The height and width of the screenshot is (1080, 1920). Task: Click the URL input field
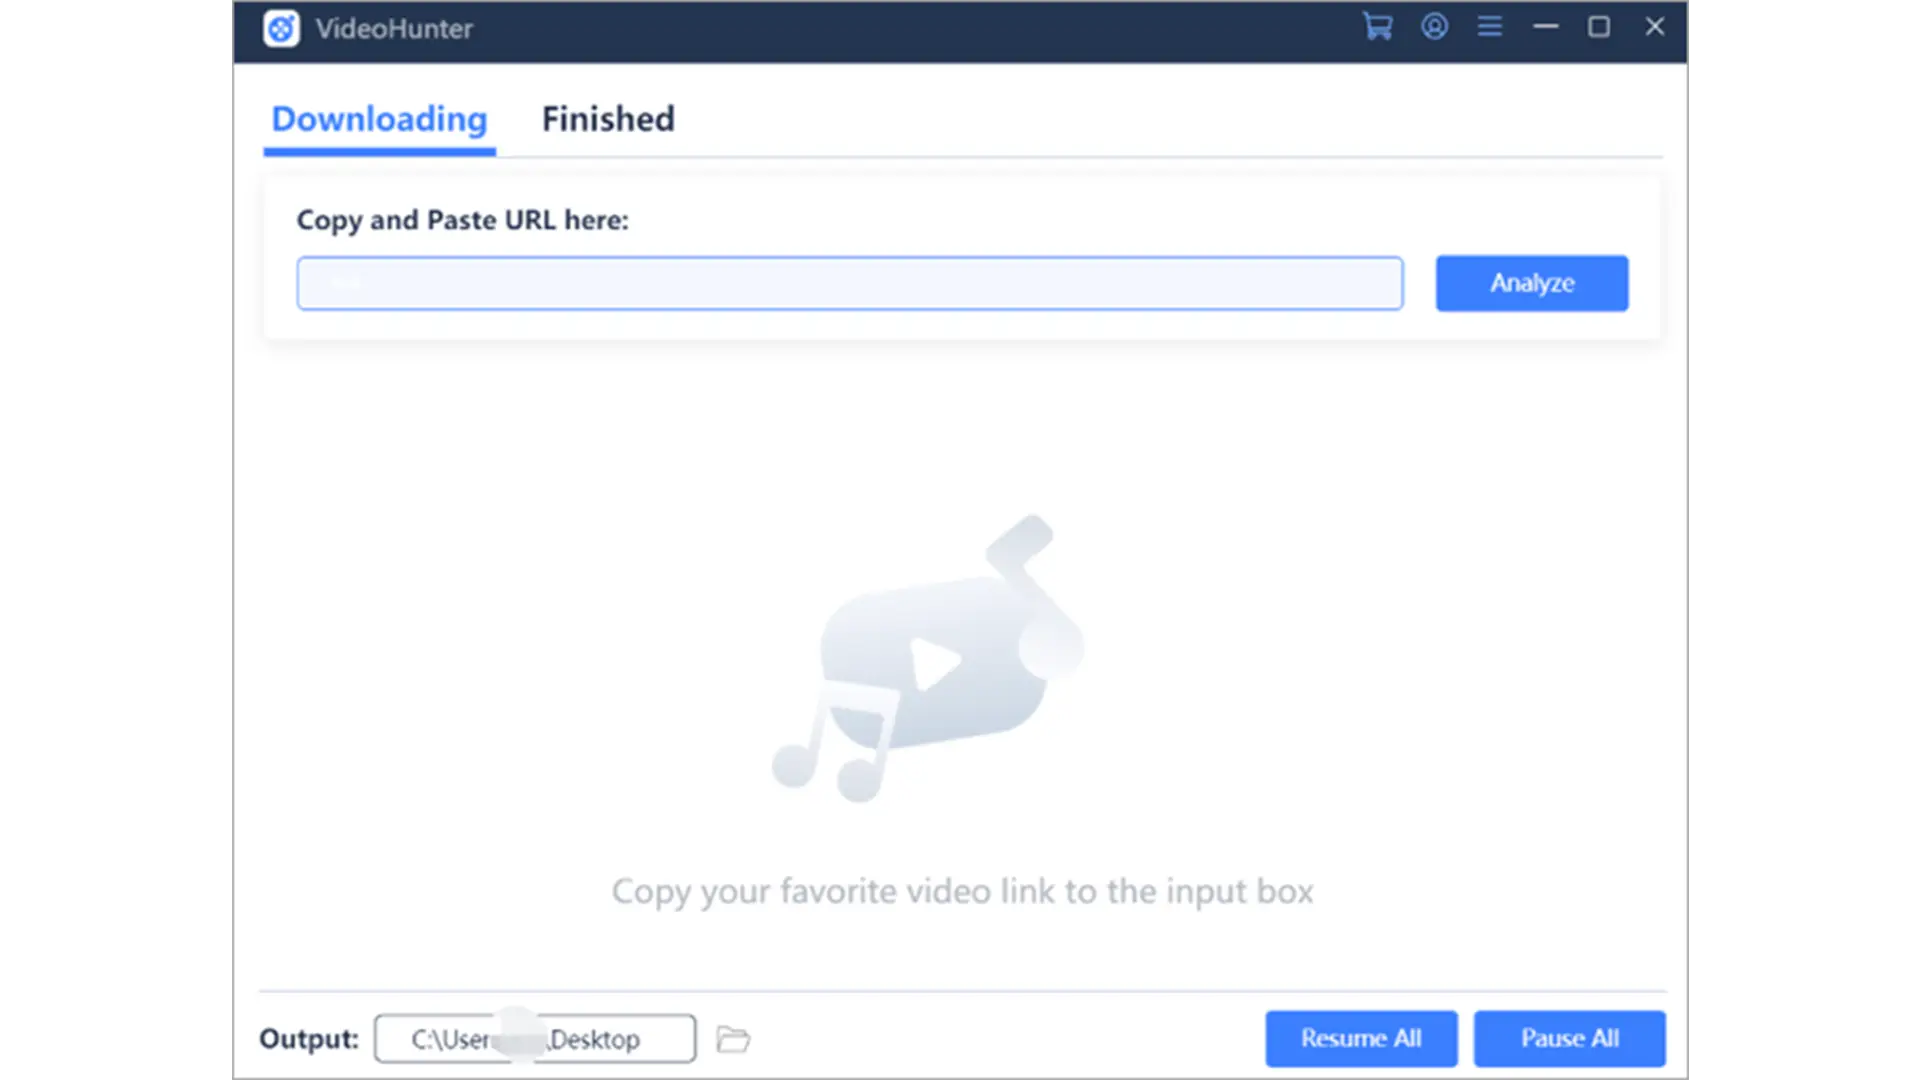click(x=849, y=282)
